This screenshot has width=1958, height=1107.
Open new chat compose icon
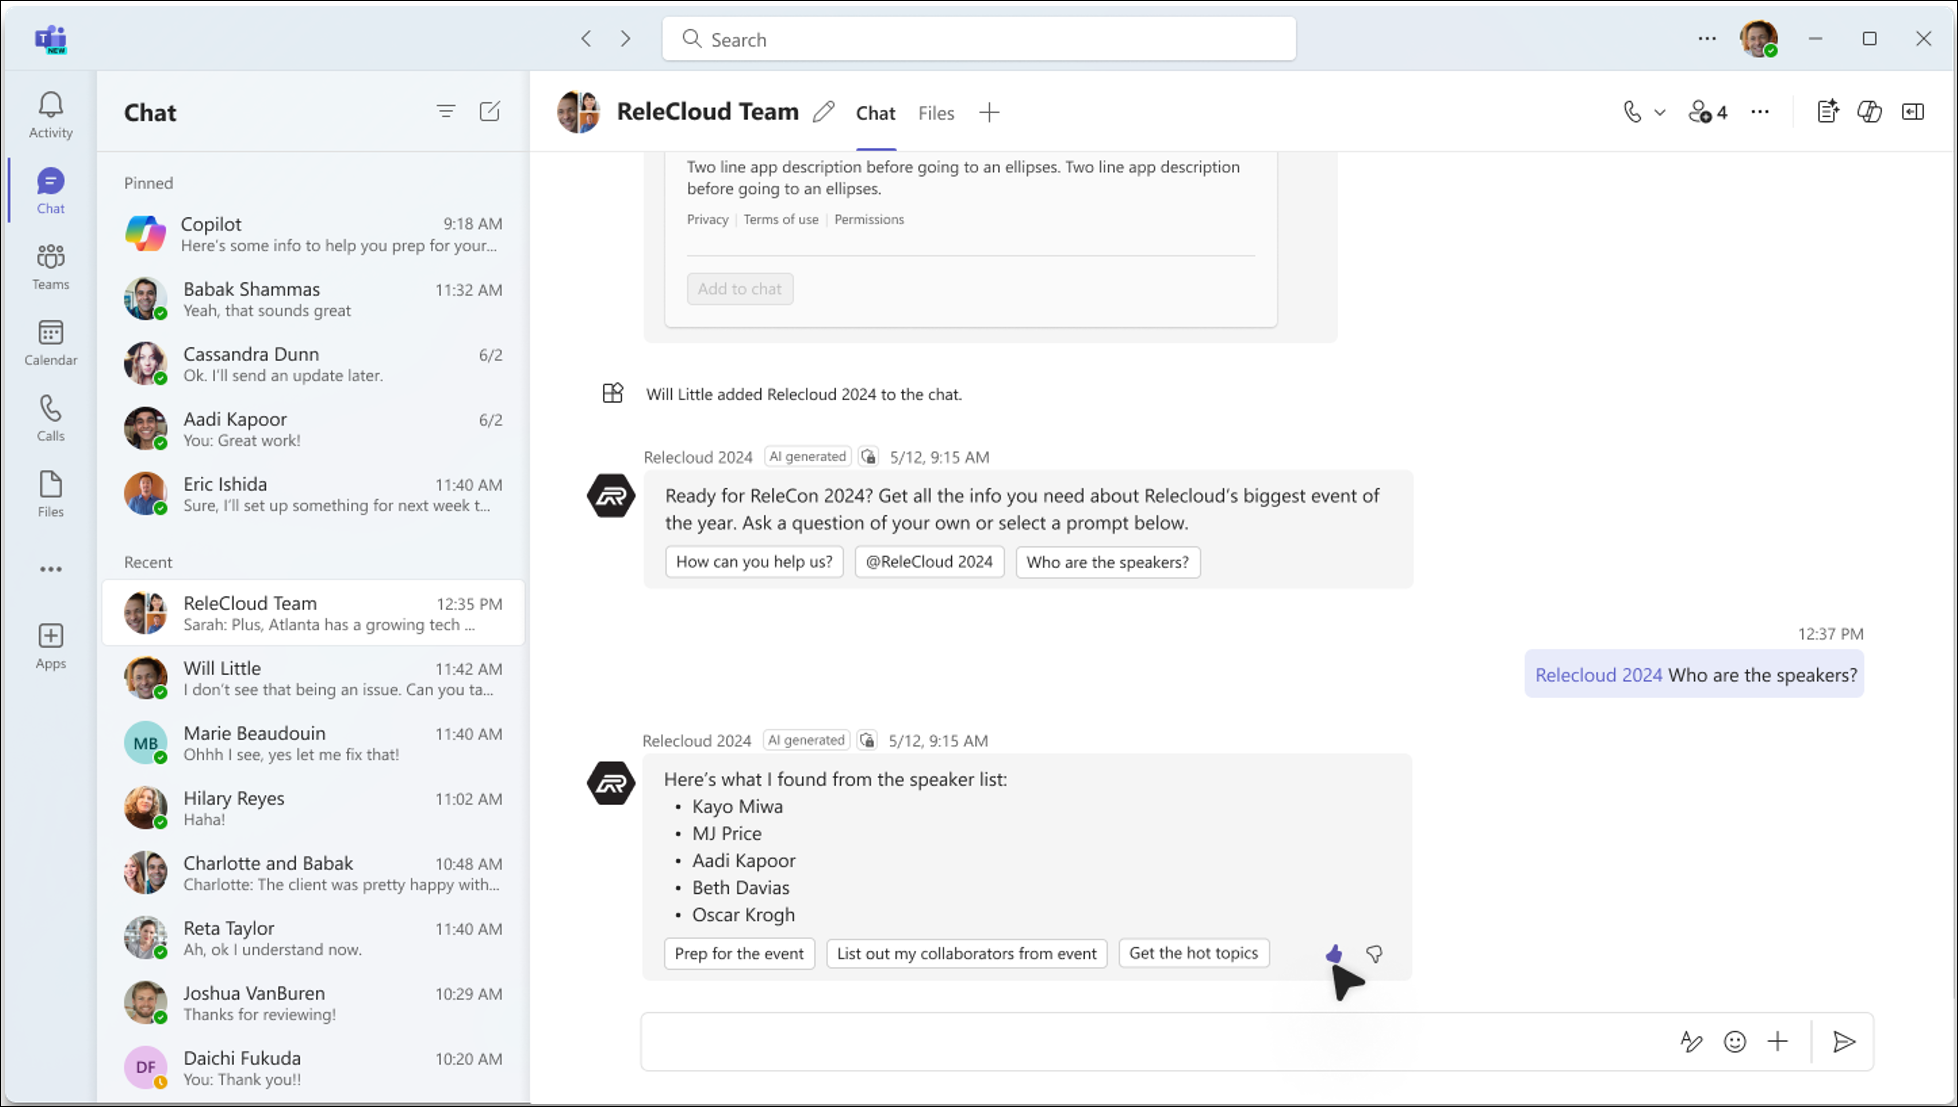coord(490,112)
